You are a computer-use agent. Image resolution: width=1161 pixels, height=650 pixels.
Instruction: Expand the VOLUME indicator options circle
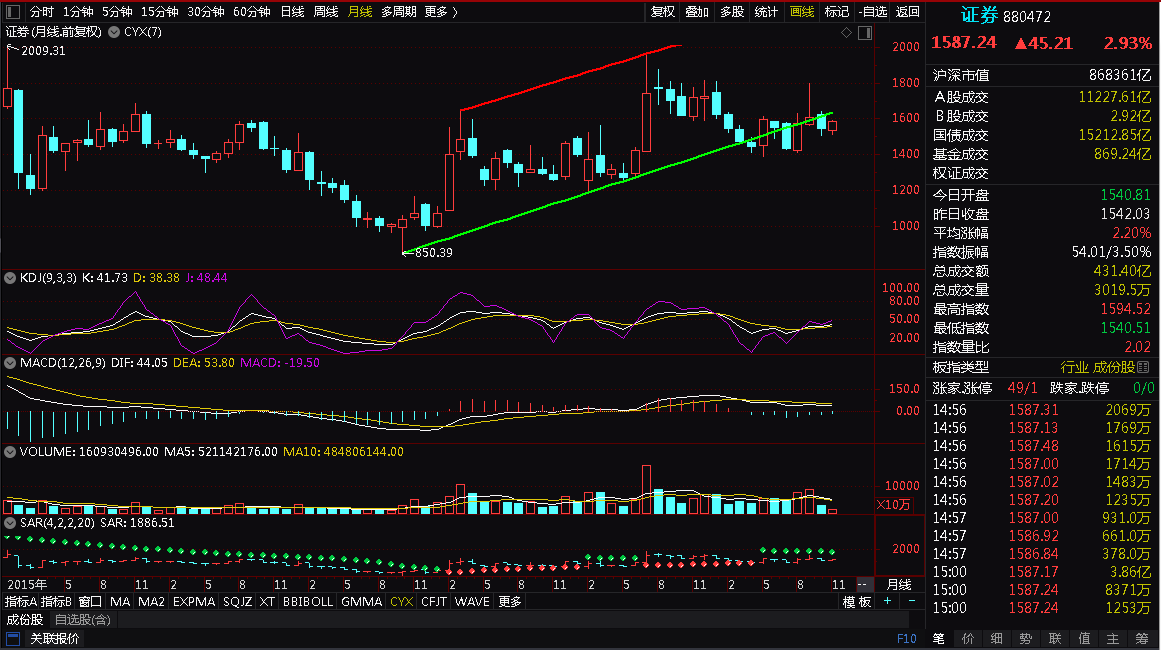tap(10, 452)
